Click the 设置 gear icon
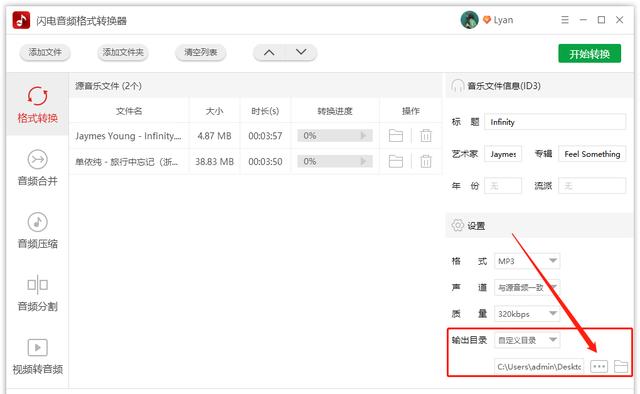 point(458,225)
